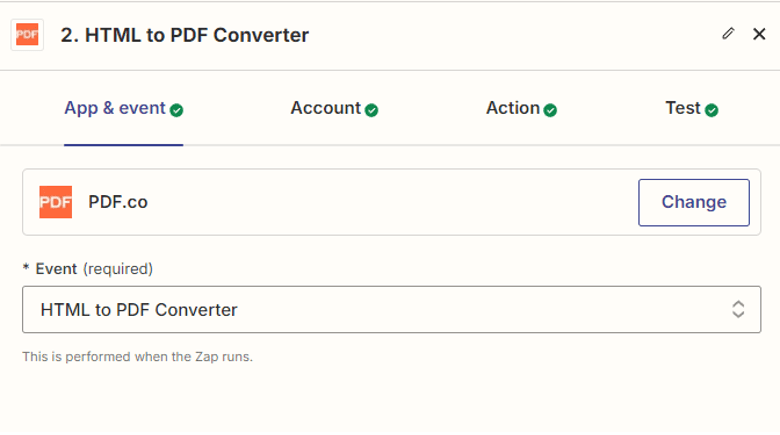Click the green checkmark beside Account
Screen dimensions: 780x435
pos(372,110)
